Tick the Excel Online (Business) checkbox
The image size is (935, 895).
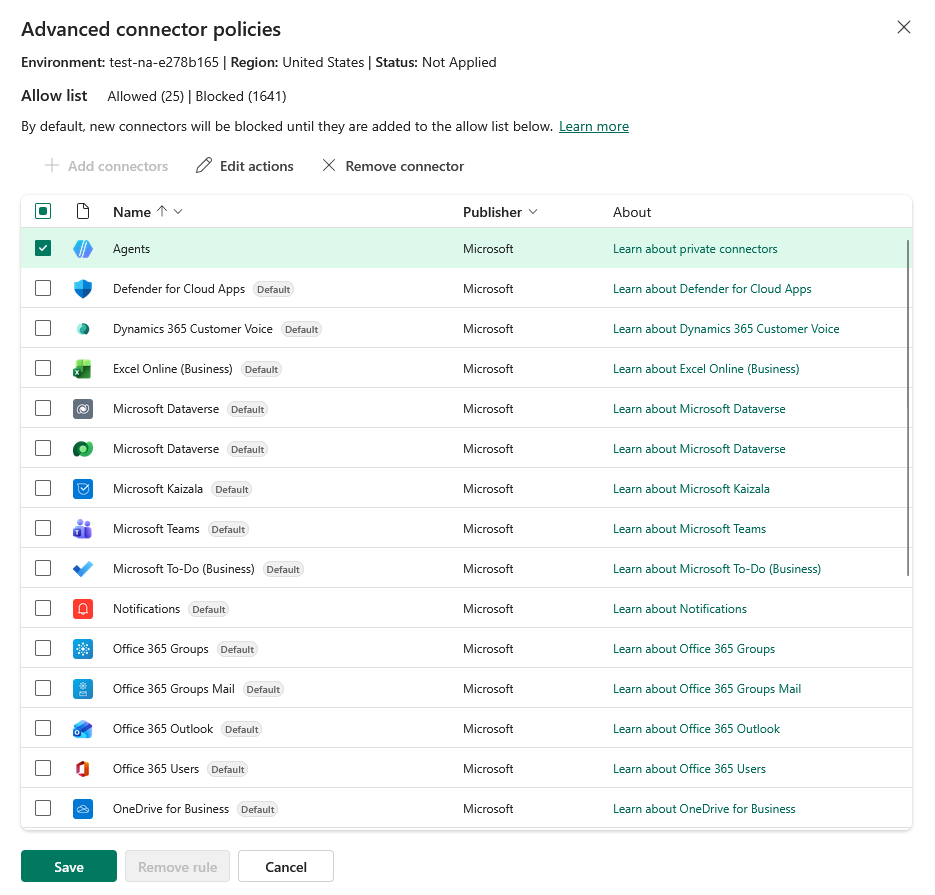point(43,368)
